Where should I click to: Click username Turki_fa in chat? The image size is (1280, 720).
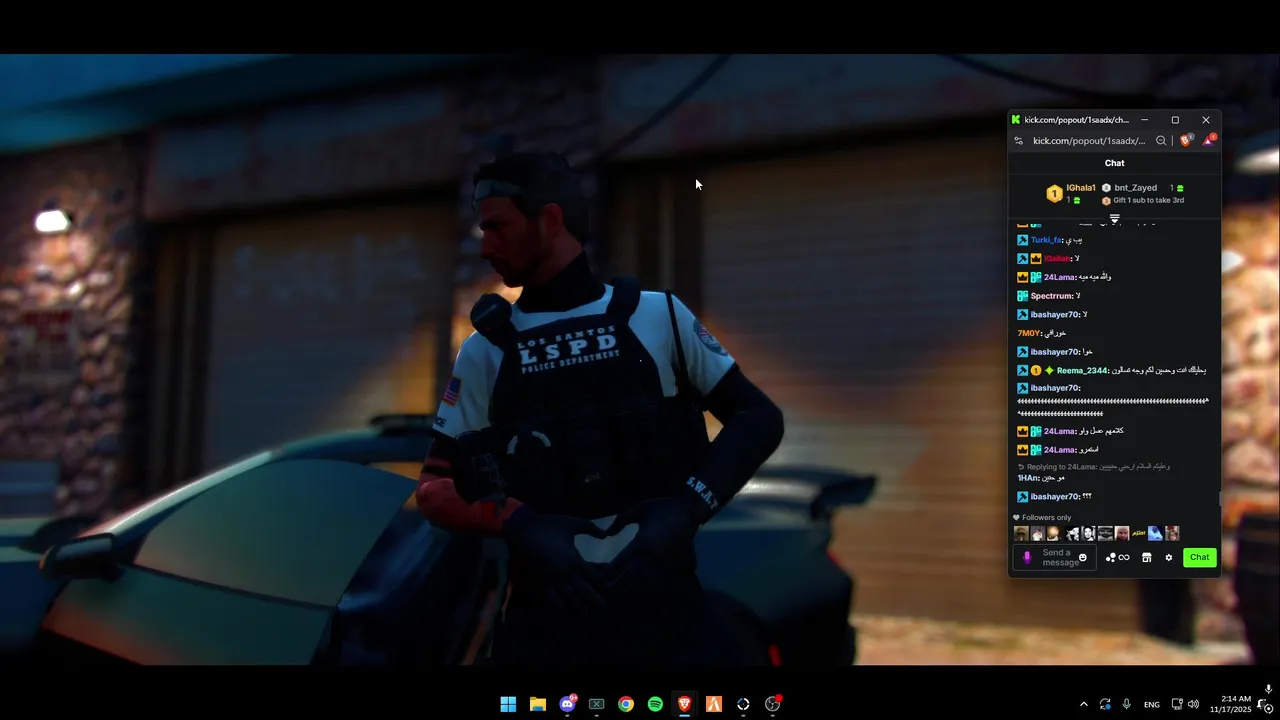pos(1046,240)
